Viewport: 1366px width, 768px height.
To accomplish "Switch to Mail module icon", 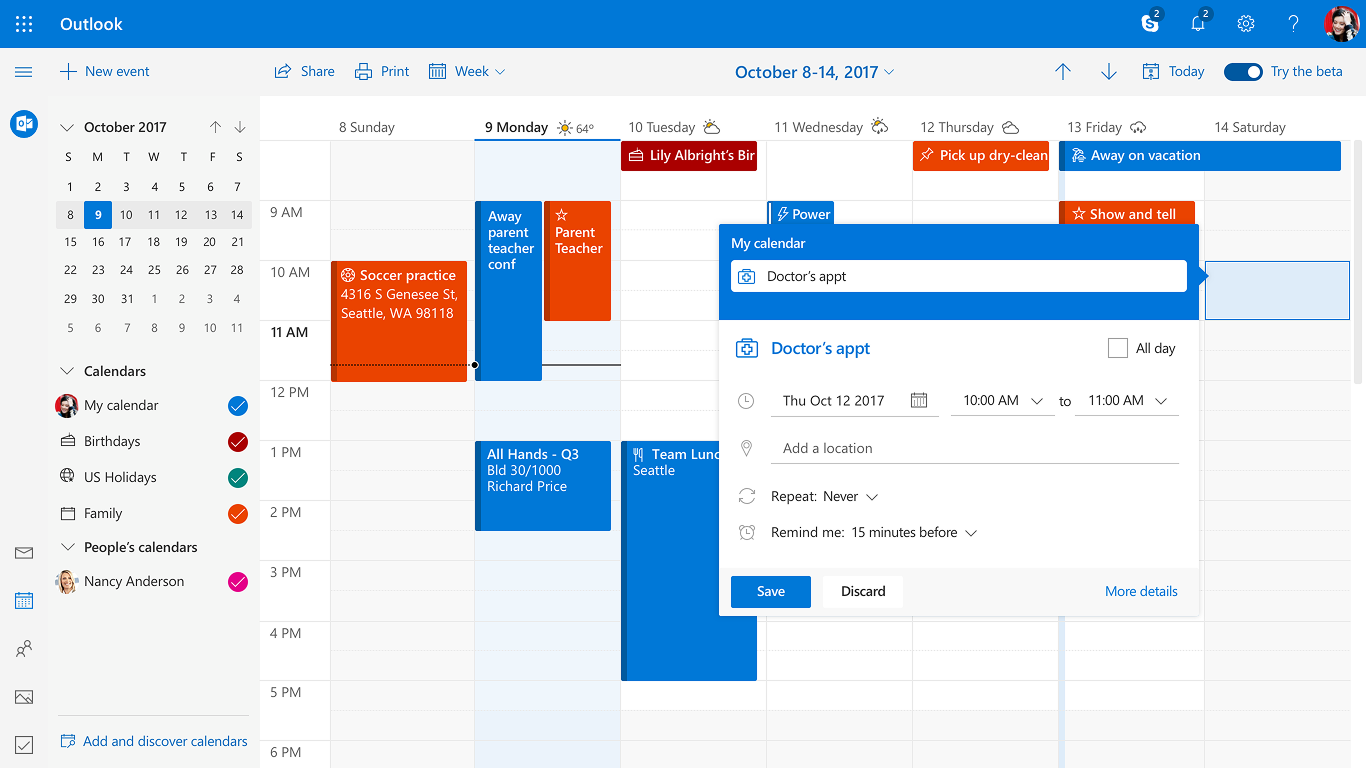I will [x=24, y=553].
